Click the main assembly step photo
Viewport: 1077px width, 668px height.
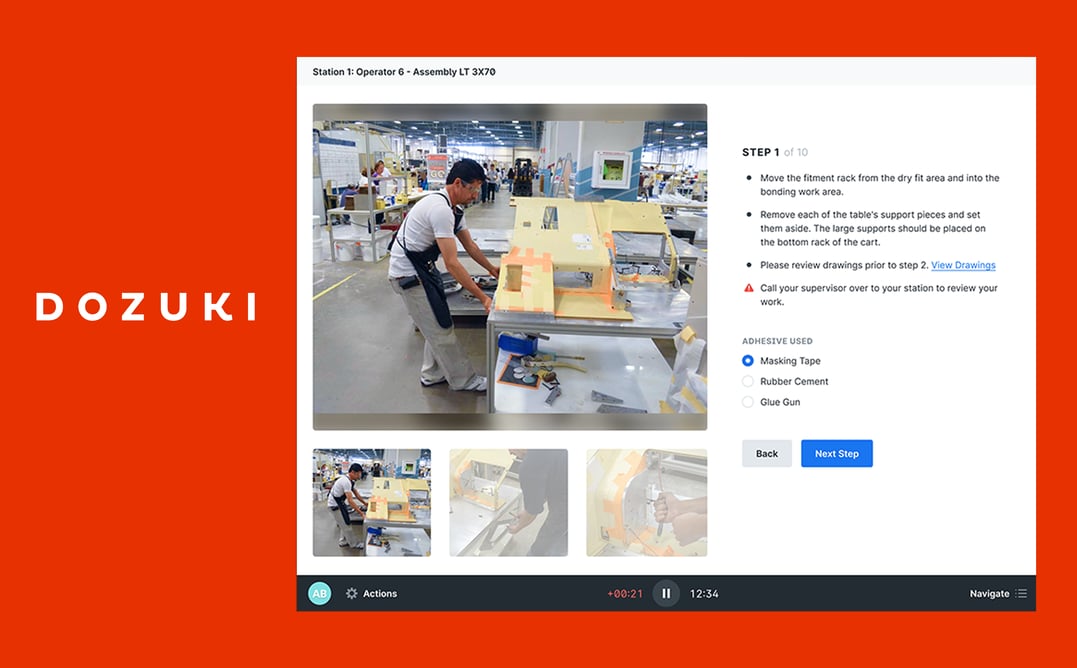click(x=509, y=266)
